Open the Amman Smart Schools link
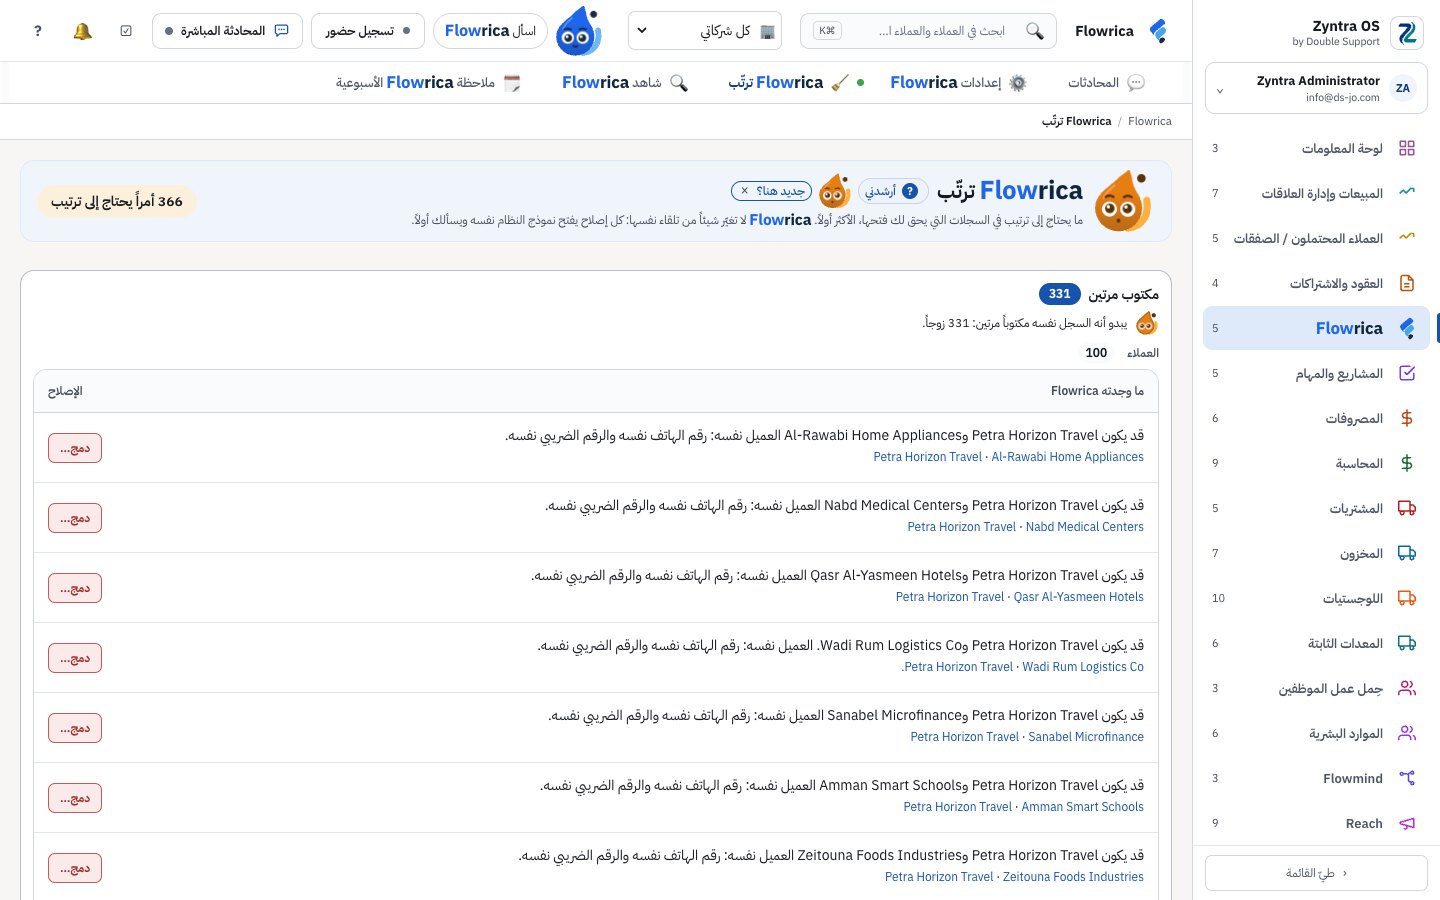The image size is (1440, 900). point(1082,807)
